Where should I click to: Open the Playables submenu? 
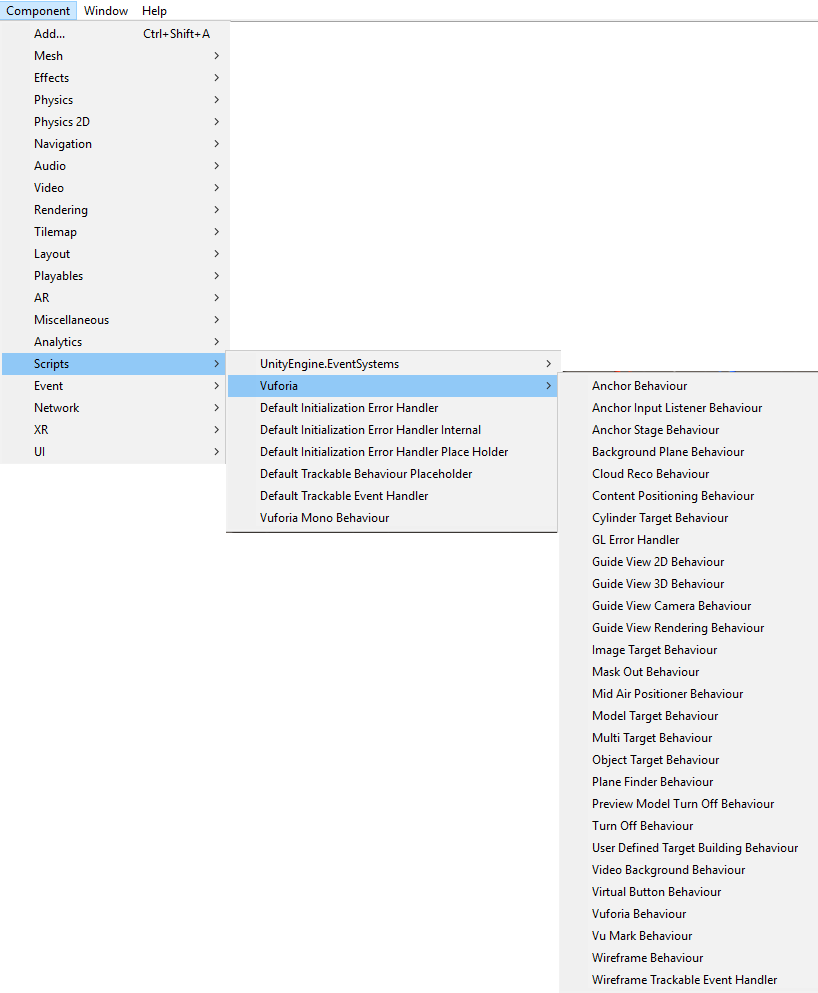pos(114,276)
